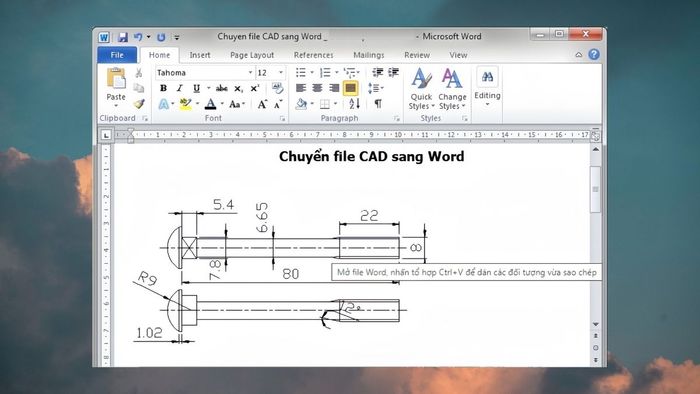
Task: Switch to the Review tab
Action: pyautogui.click(x=417, y=55)
